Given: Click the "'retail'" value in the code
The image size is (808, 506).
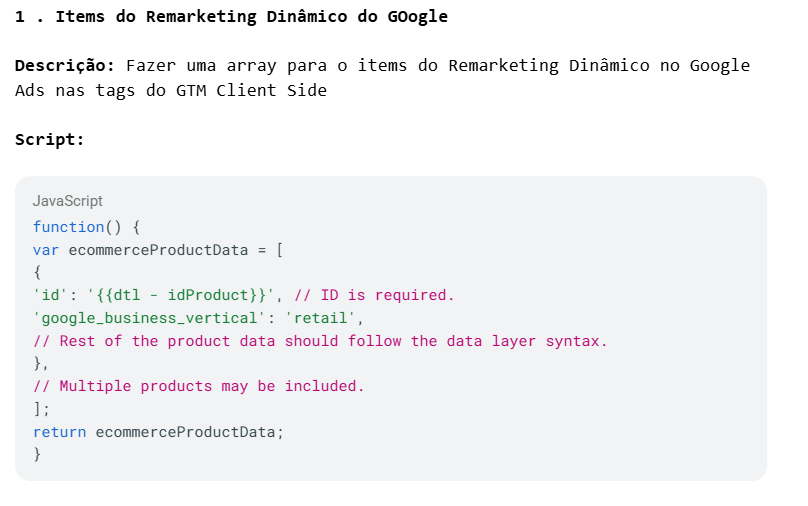Looking at the screenshot, I should coord(324,318).
